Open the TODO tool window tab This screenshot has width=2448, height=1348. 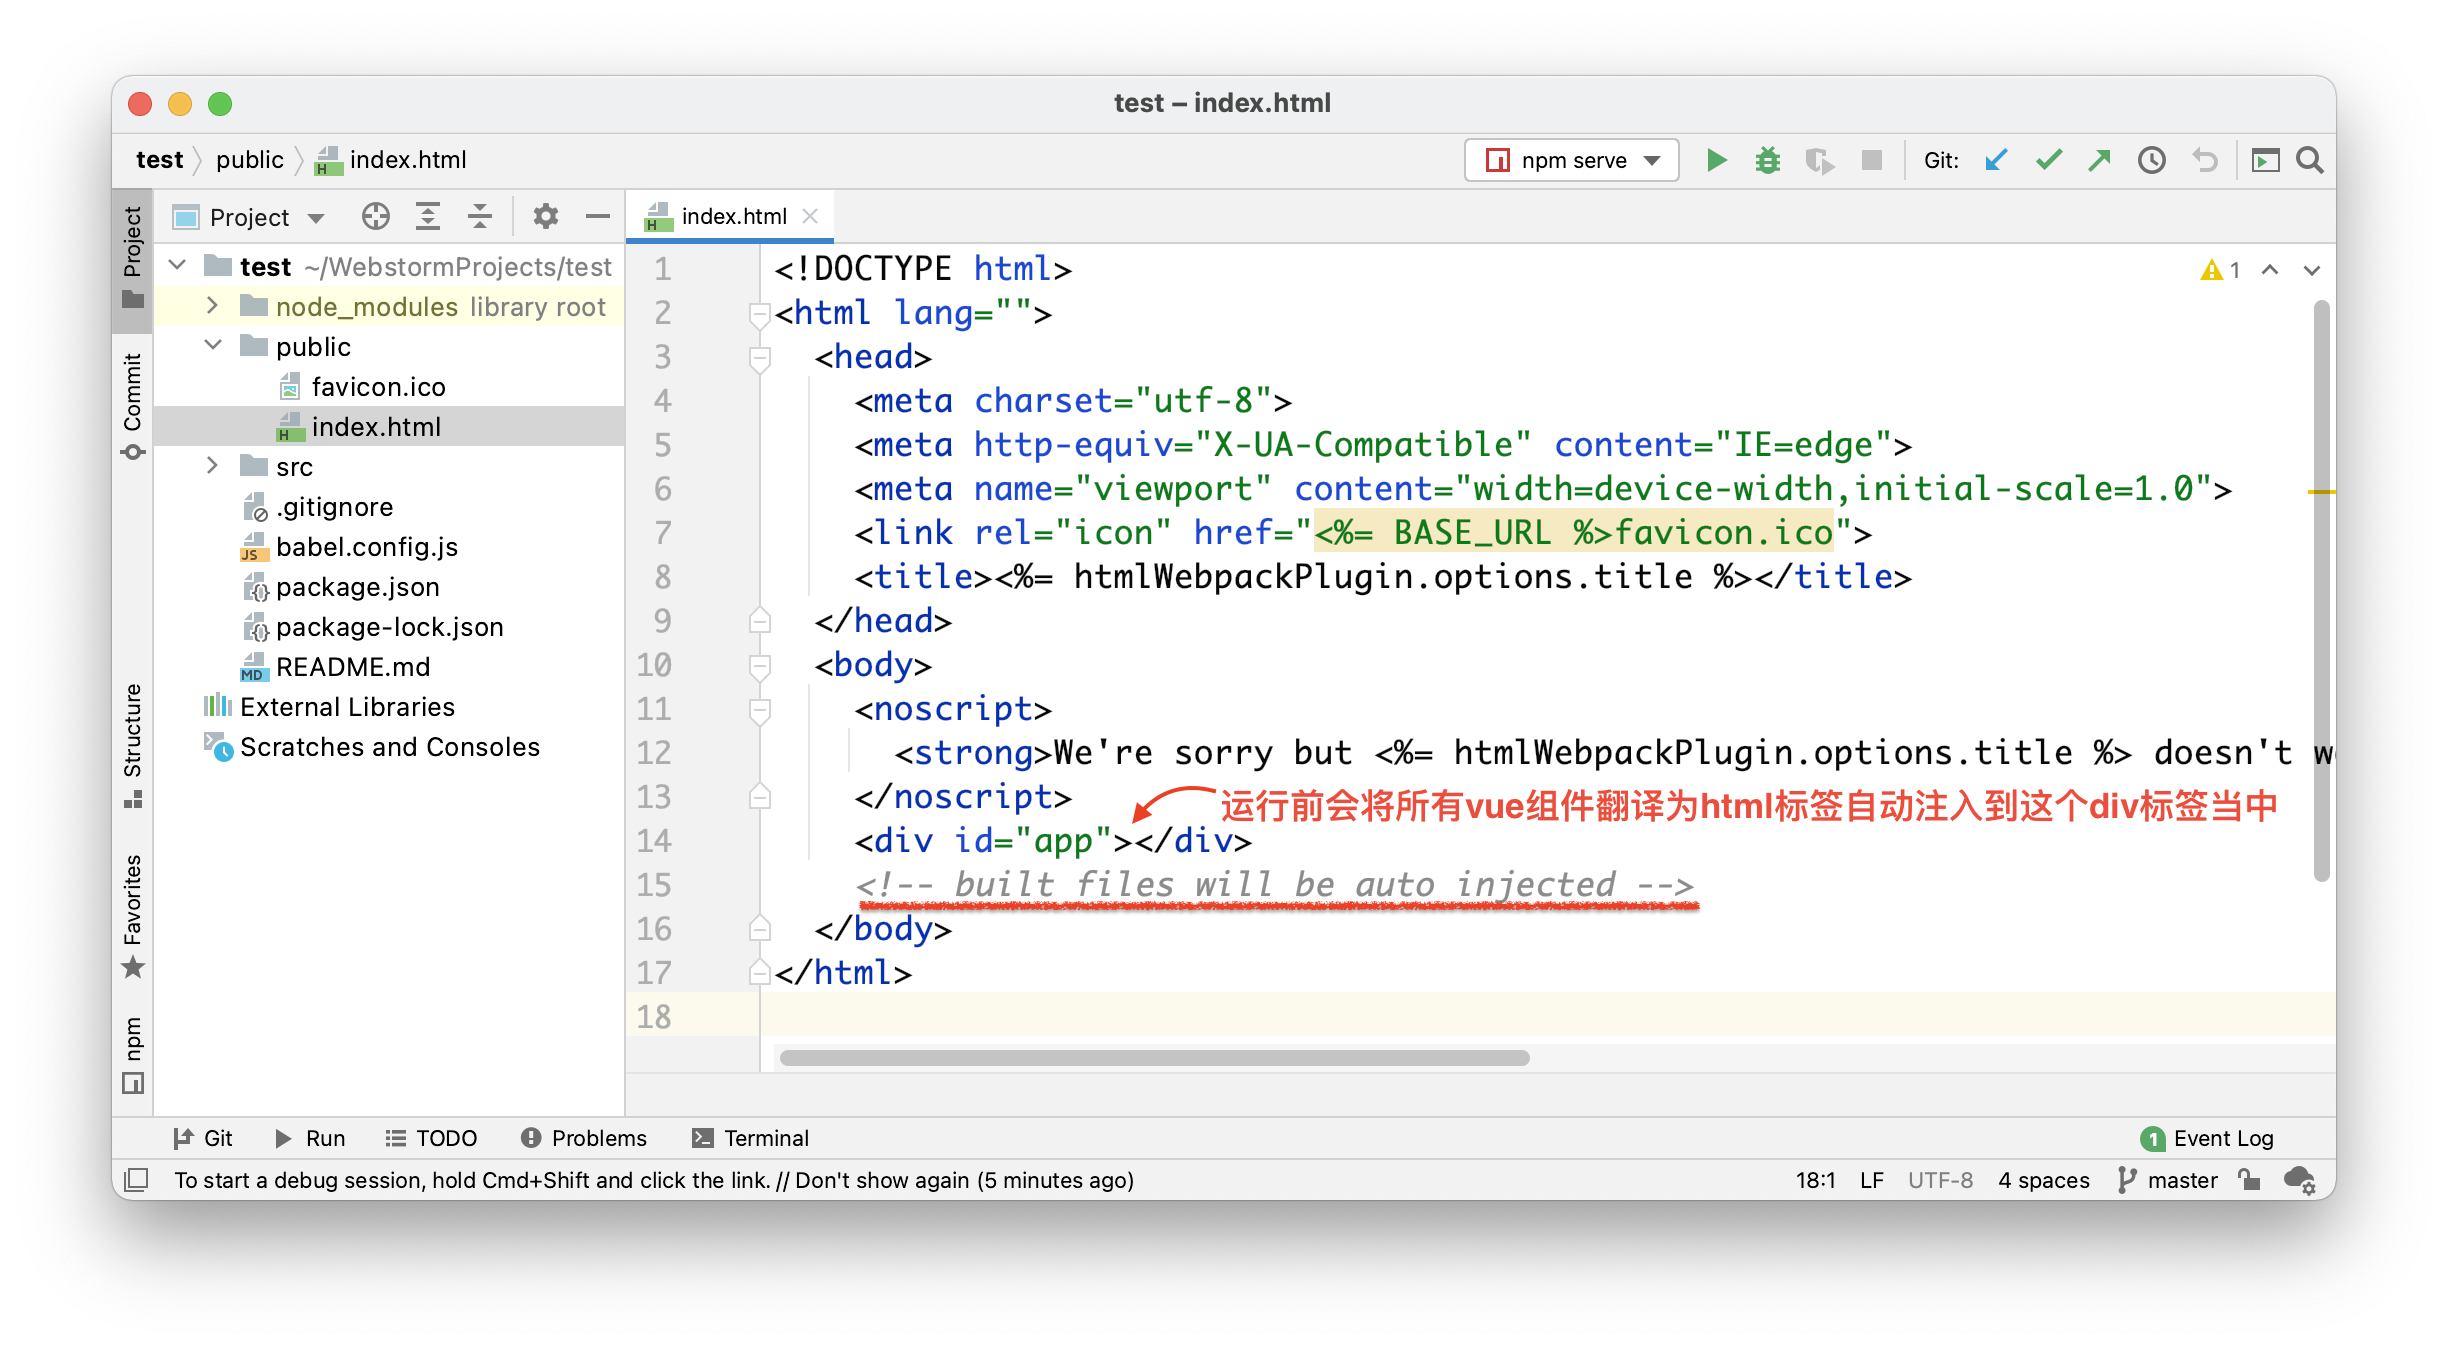click(x=431, y=1138)
